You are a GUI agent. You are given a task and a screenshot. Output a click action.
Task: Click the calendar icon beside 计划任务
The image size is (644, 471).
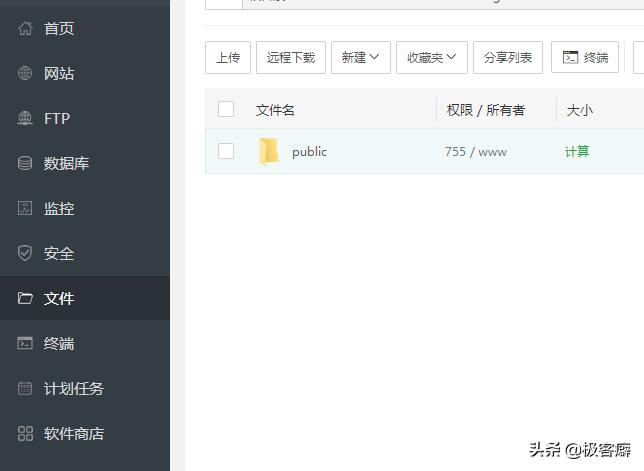coord(25,388)
